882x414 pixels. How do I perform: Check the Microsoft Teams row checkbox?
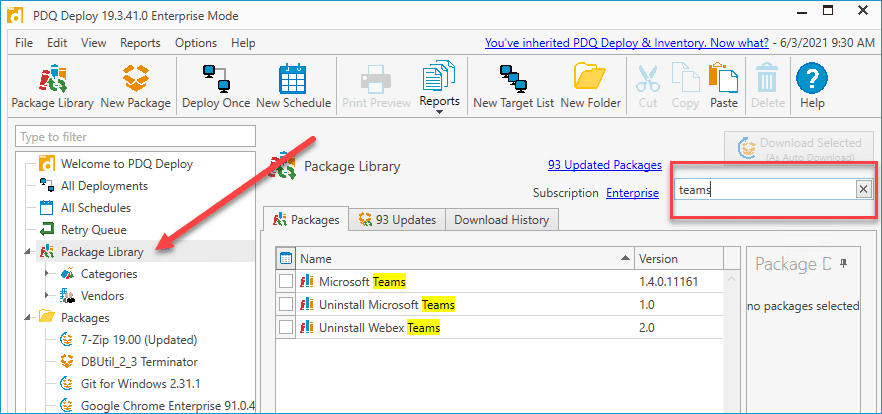[286, 281]
